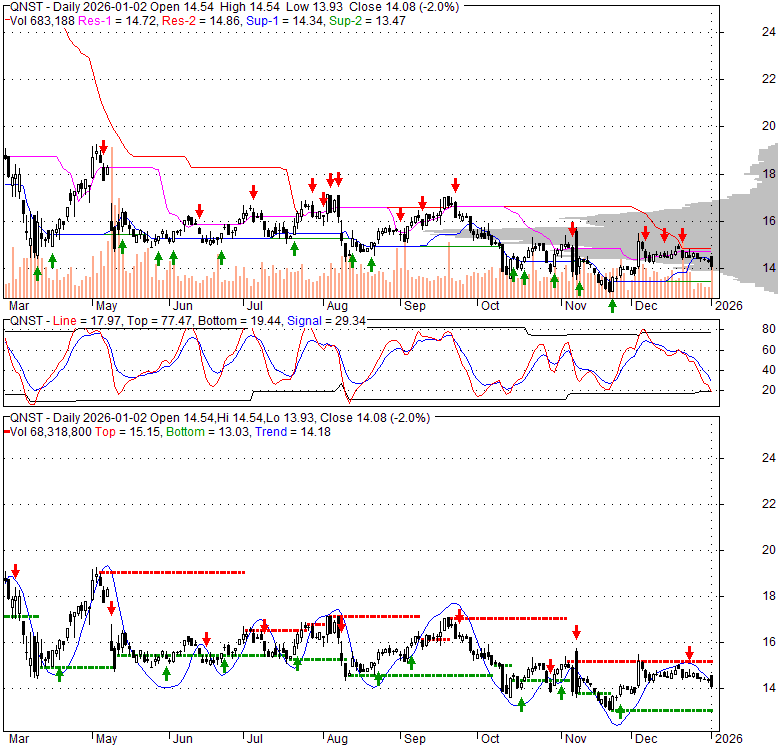The height and width of the screenshot is (745, 780).
Task: Click the 24 price label on top chart axis
Action: click(x=769, y=32)
